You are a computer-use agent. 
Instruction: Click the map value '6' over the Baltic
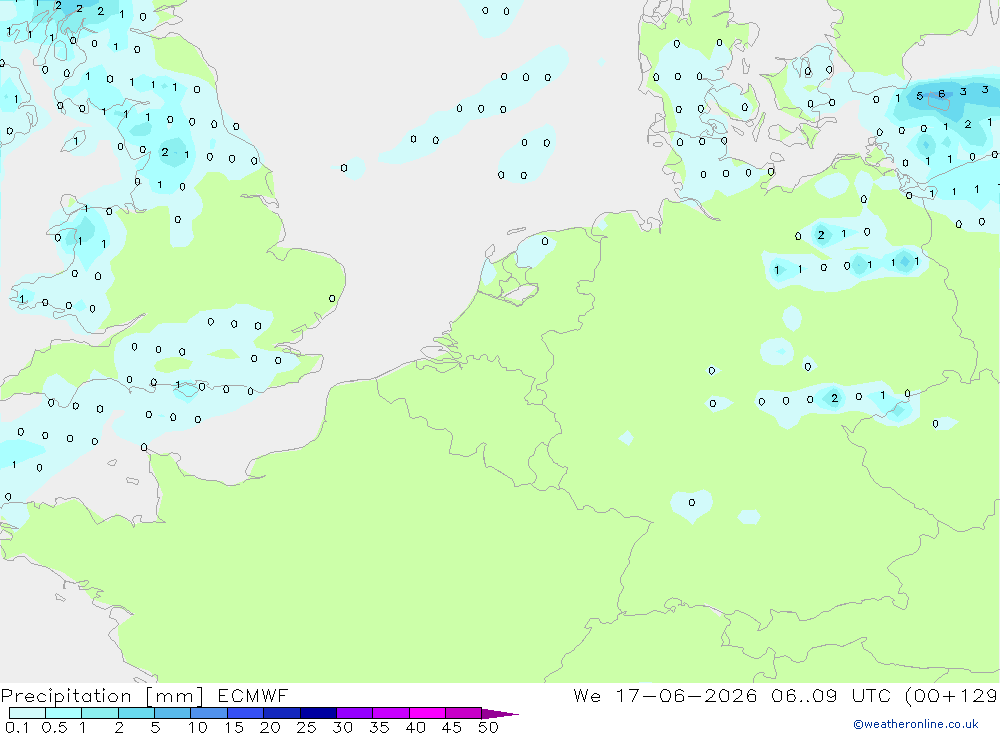click(x=941, y=94)
